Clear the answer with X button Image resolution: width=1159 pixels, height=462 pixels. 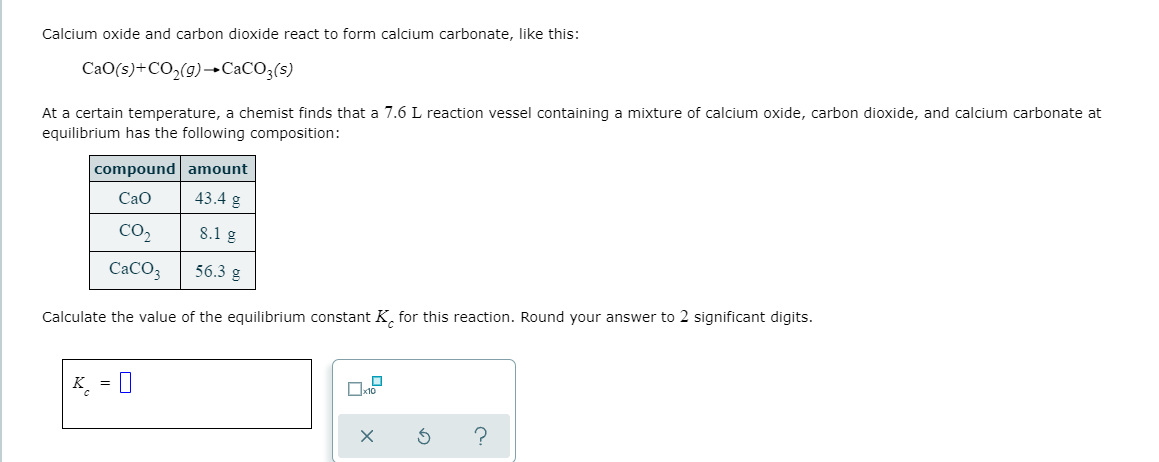pos(366,438)
